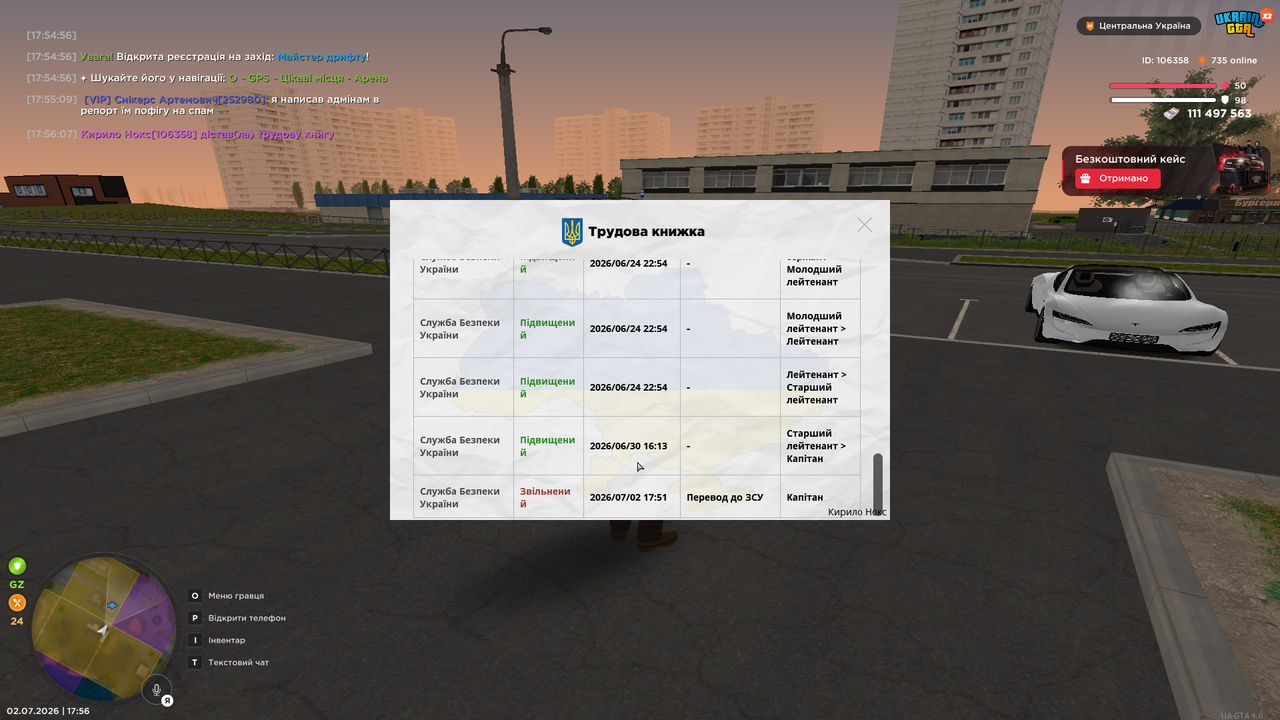
Task: Click the trident emblem beside Трудова книжка
Action: tap(572, 232)
